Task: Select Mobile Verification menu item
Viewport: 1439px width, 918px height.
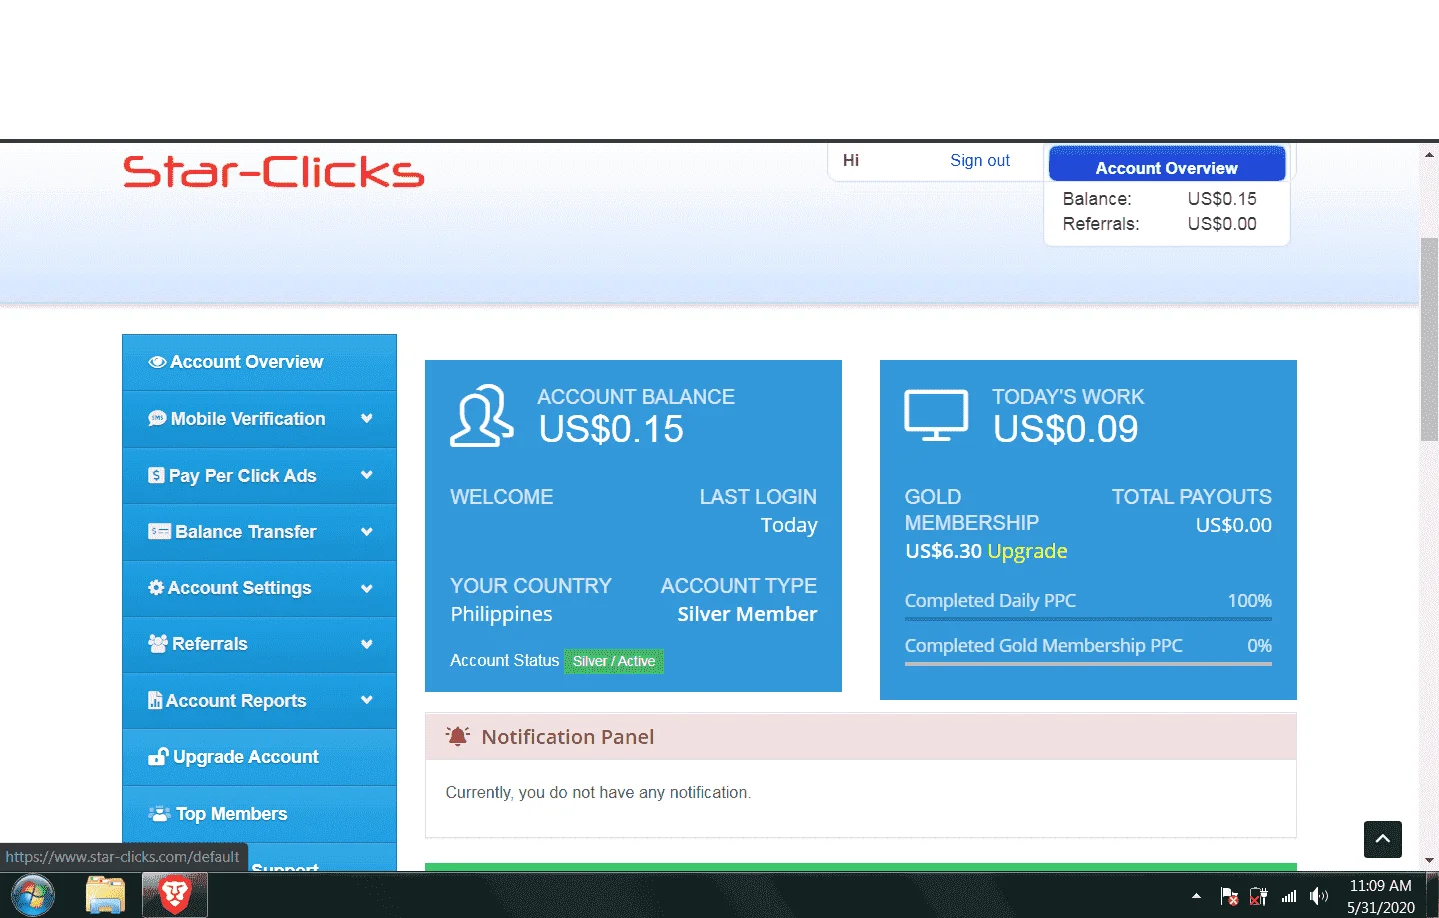Action: point(259,419)
